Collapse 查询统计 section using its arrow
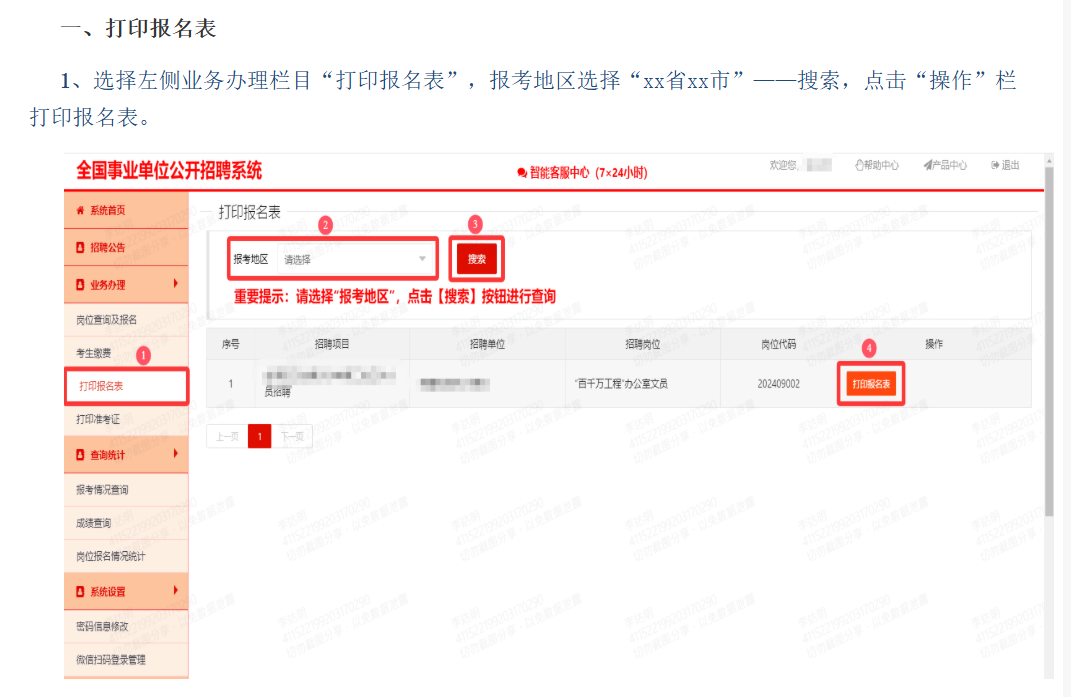Viewport: 1071px width, 697px height. (176, 454)
